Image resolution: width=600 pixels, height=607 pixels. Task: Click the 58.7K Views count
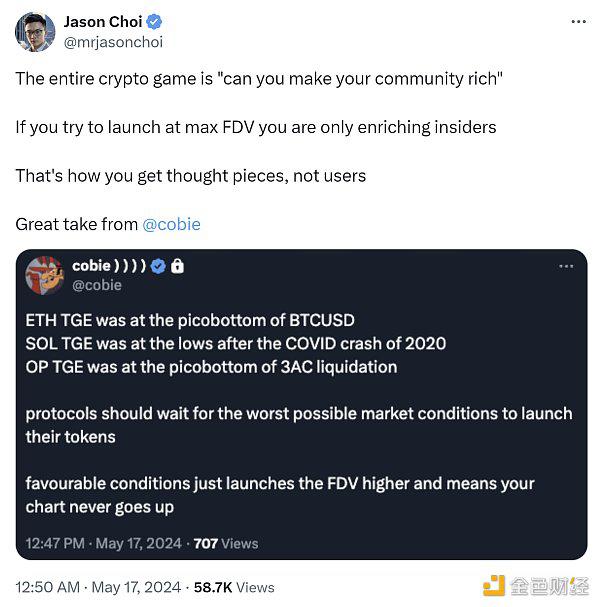point(234,587)
